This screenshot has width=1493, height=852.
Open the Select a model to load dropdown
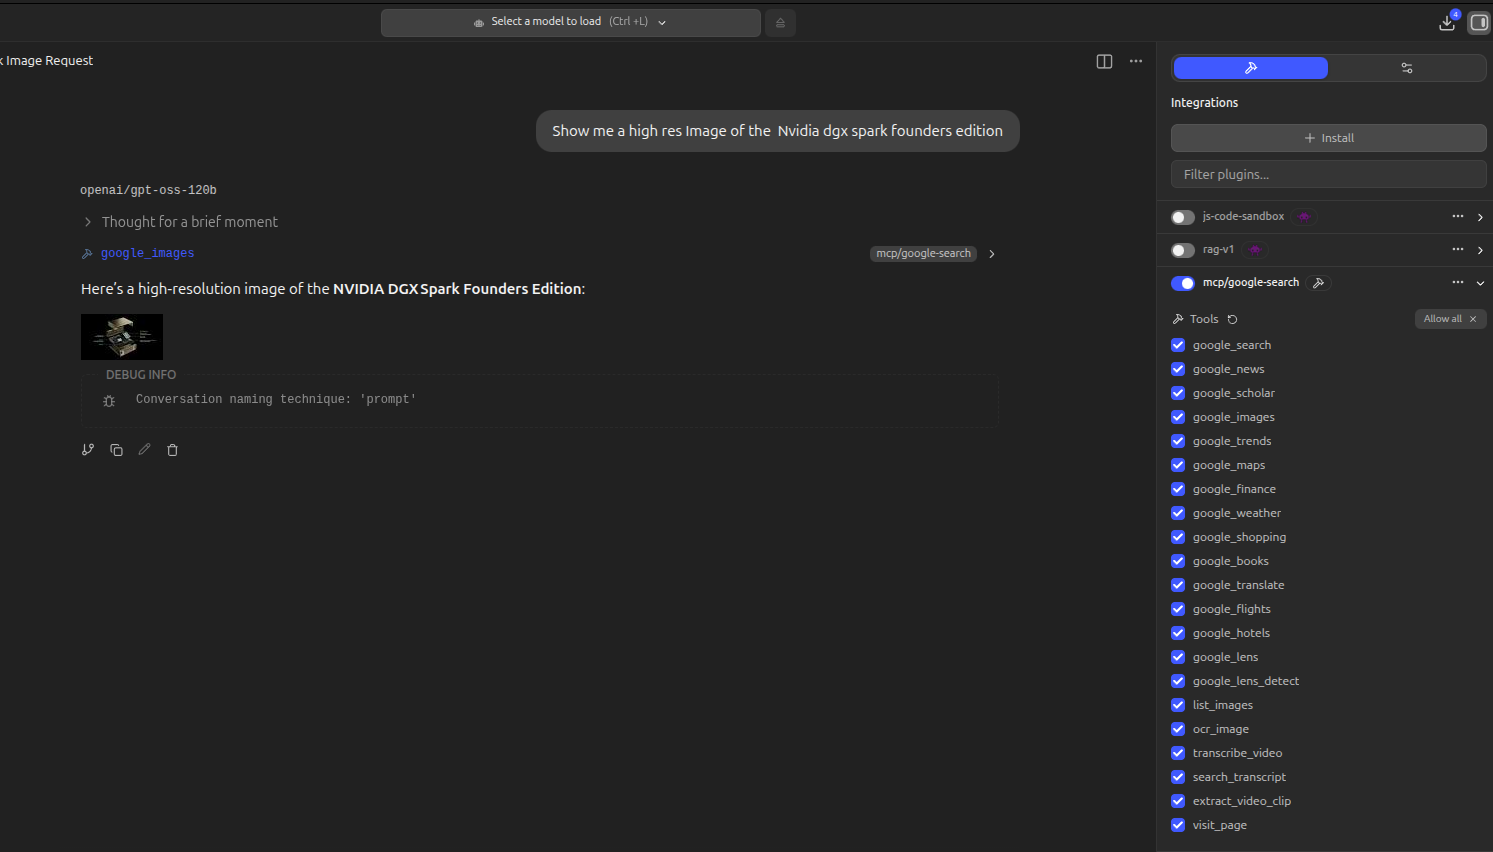click(x=570, y=22)
